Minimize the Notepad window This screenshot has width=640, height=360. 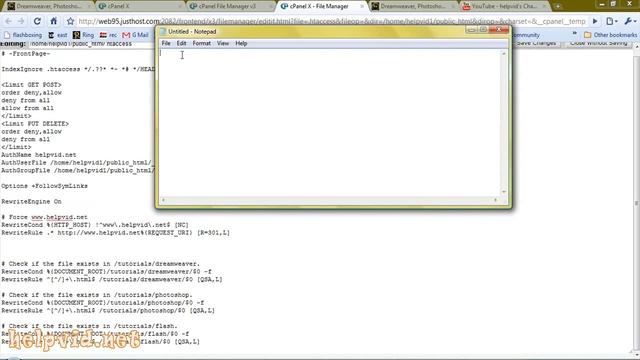[x=471, y=30]
